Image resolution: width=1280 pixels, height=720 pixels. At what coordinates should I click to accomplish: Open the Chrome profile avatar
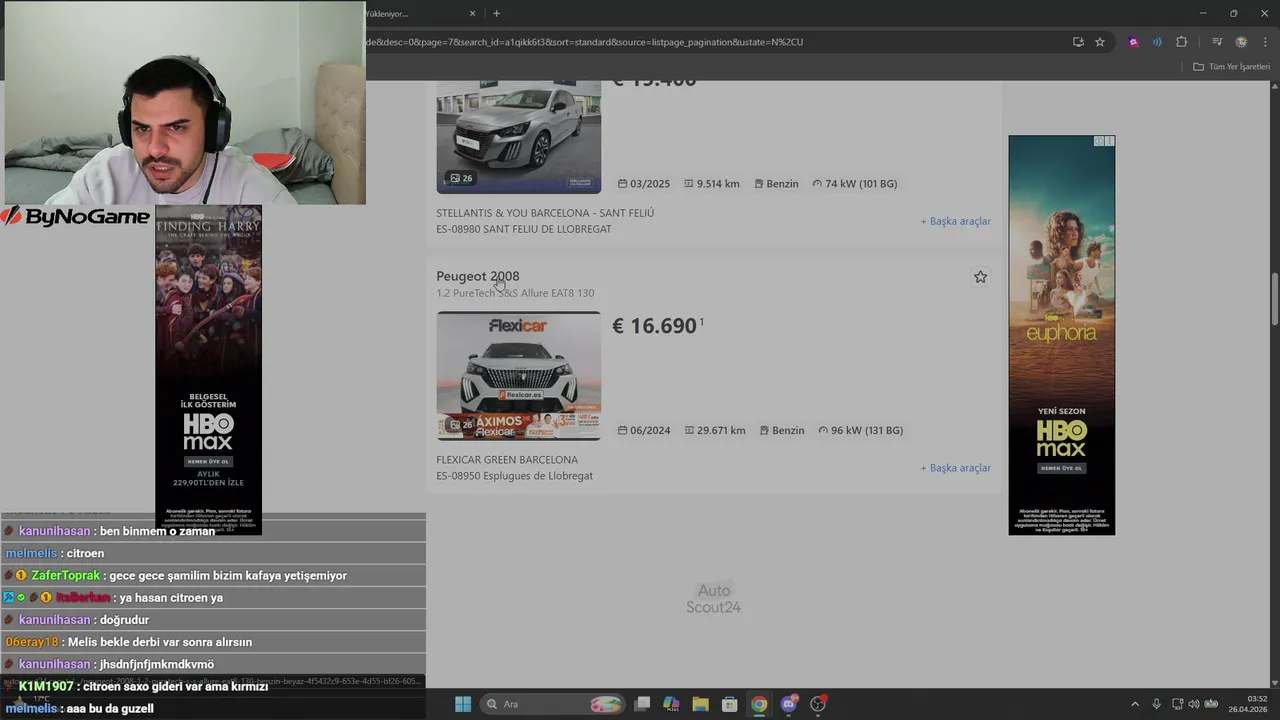pos(1241,42)
